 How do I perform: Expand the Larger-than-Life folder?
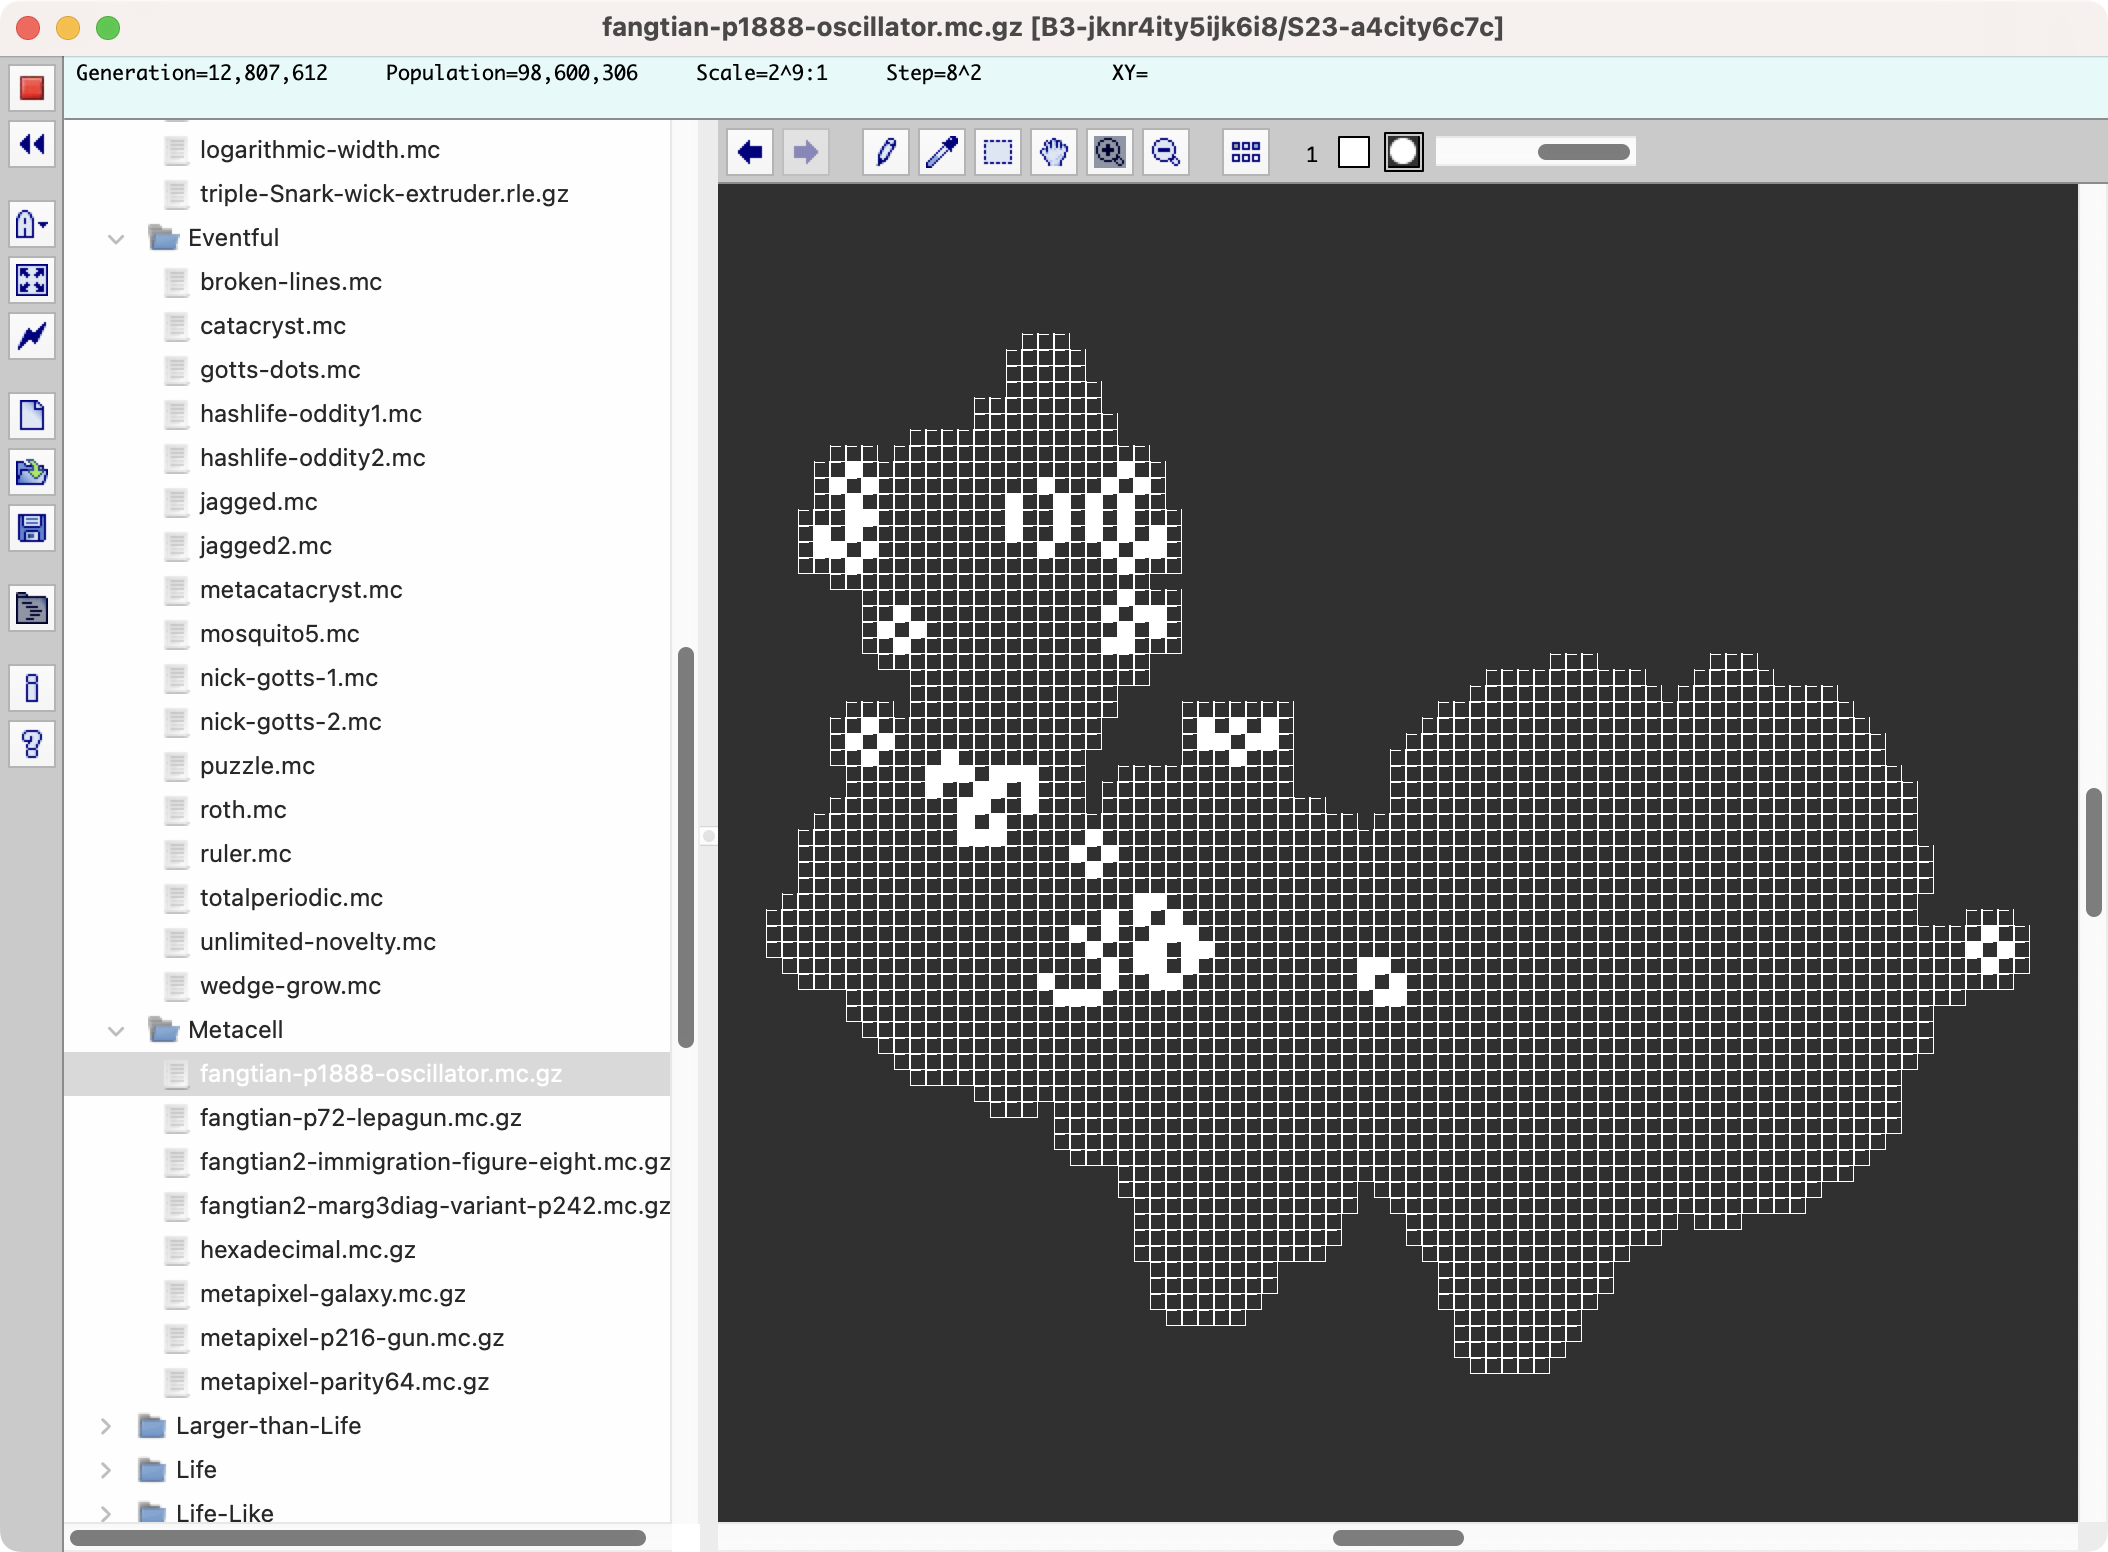point(106,1426)
